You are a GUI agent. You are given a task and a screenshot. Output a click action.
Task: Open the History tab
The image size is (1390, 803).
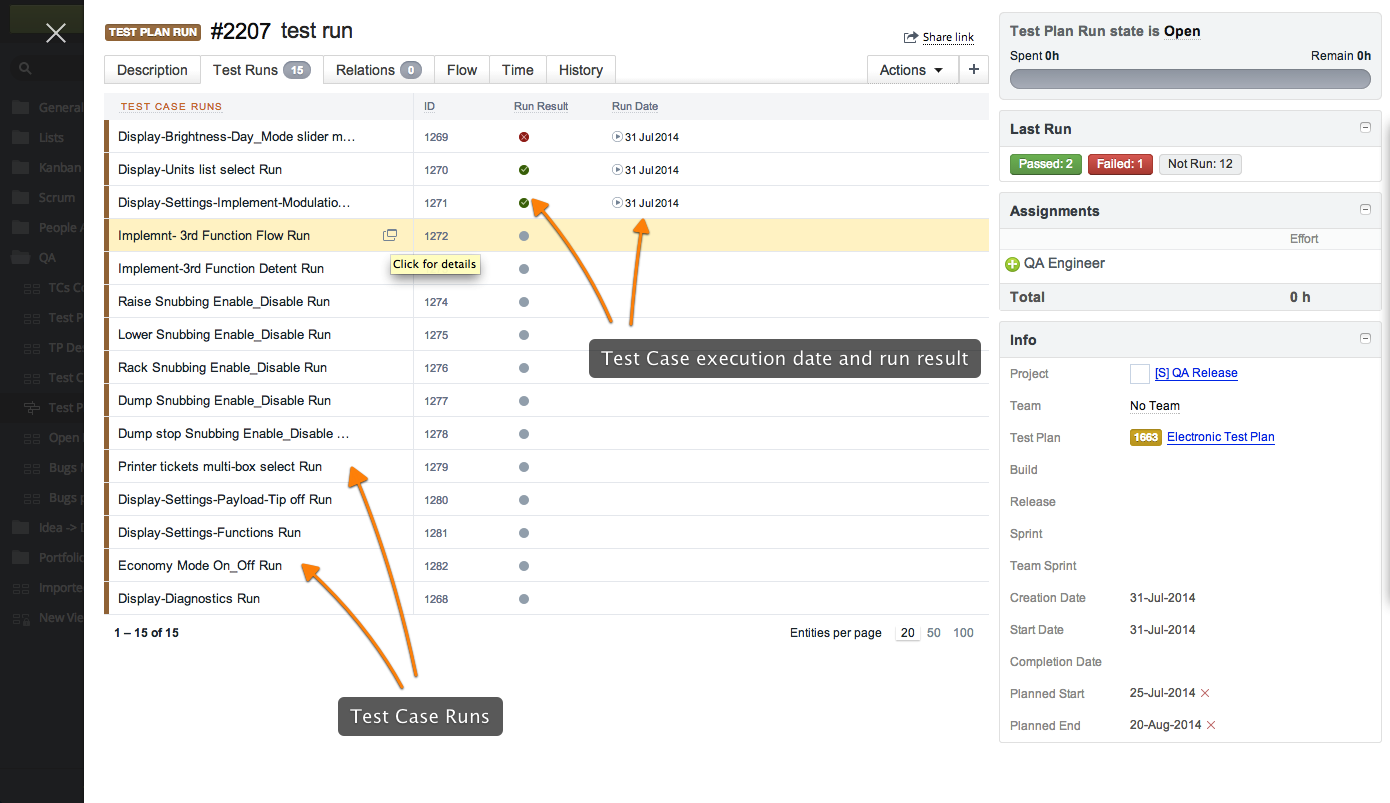pos(581,70)
